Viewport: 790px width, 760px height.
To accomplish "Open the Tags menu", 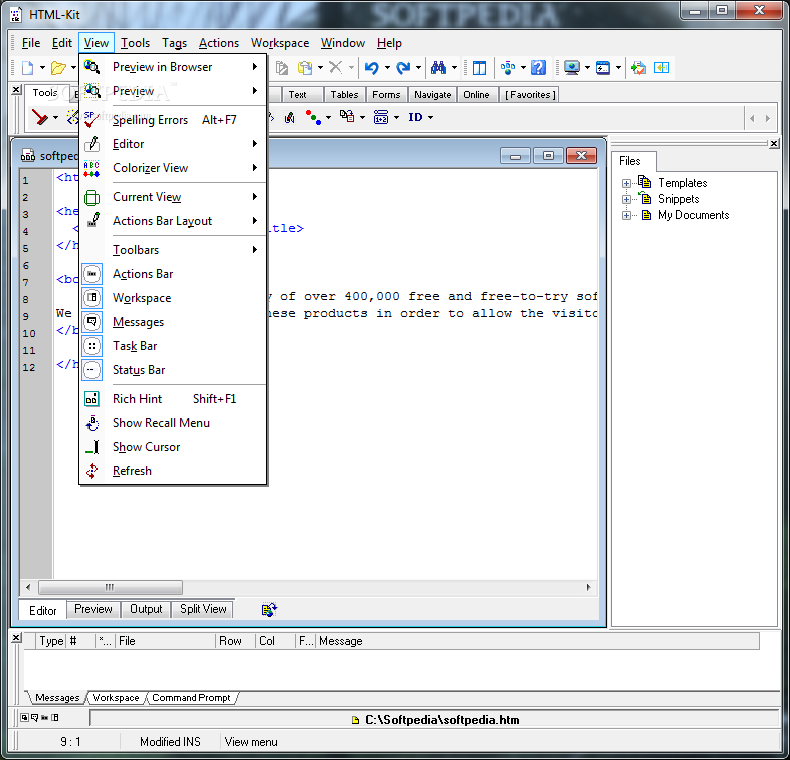I will point(174,43).
